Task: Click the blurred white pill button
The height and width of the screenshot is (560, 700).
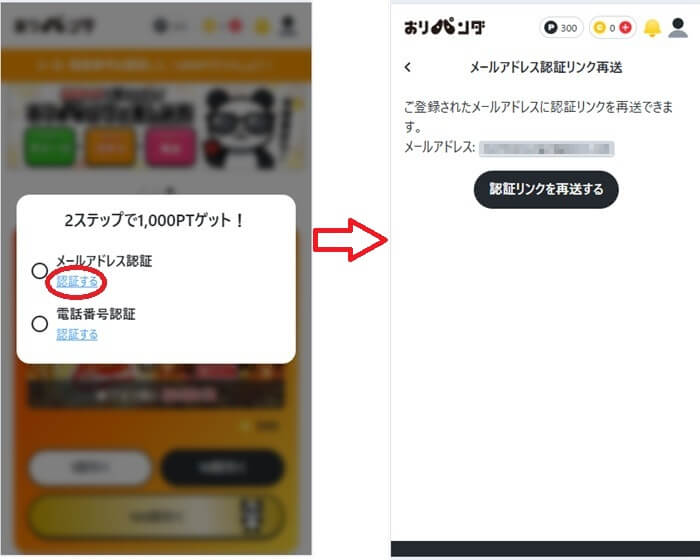Action: click(x=90, y=468)
